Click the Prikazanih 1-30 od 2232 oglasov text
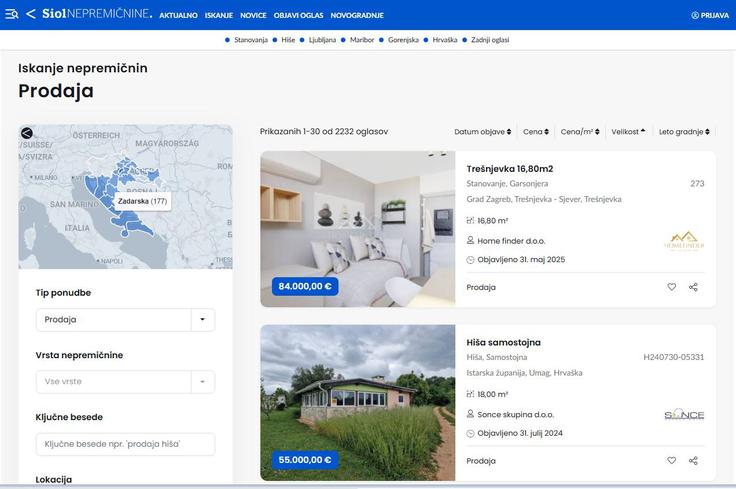Viewport: 736px width, 489px height. pos(324,132)
